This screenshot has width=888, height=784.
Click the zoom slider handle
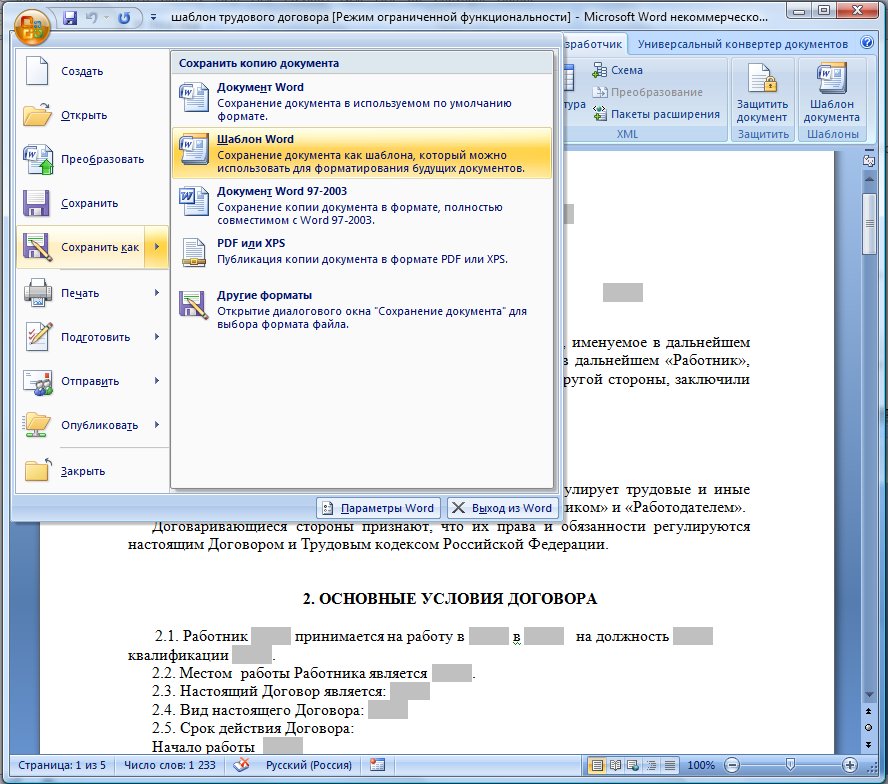[791, 765]
